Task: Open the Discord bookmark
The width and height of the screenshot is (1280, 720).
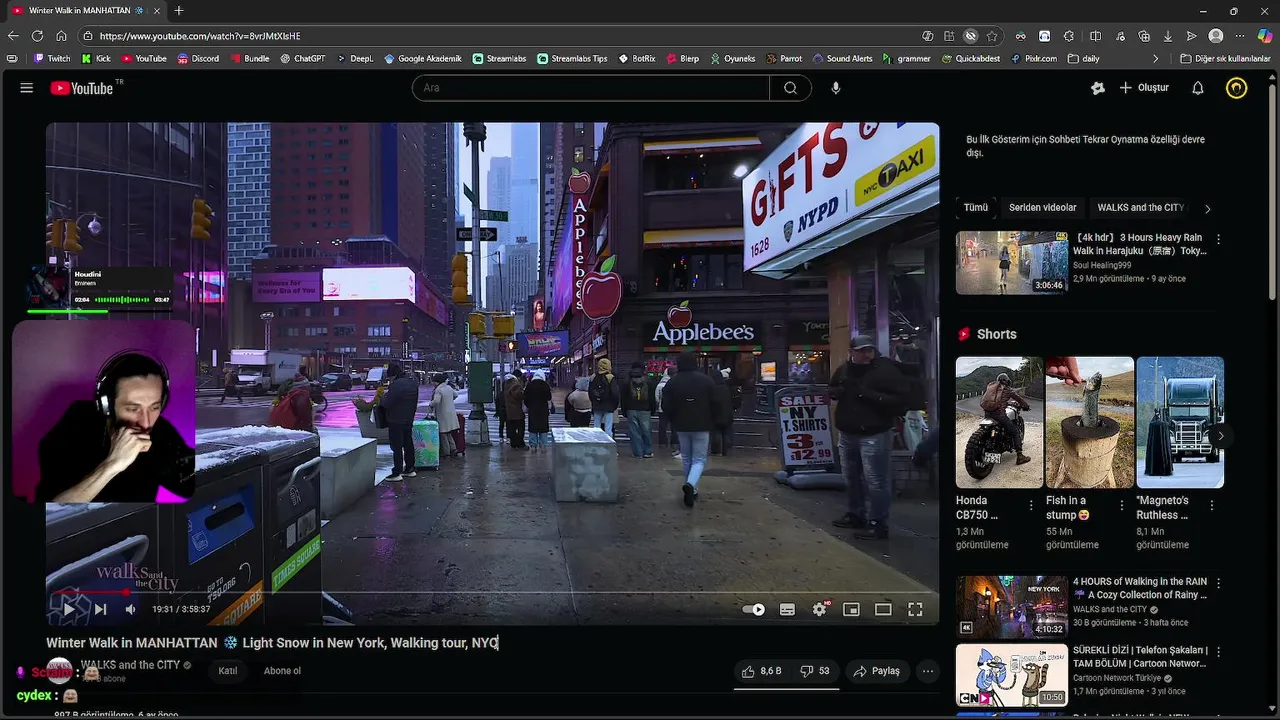Action: (198, 59)
